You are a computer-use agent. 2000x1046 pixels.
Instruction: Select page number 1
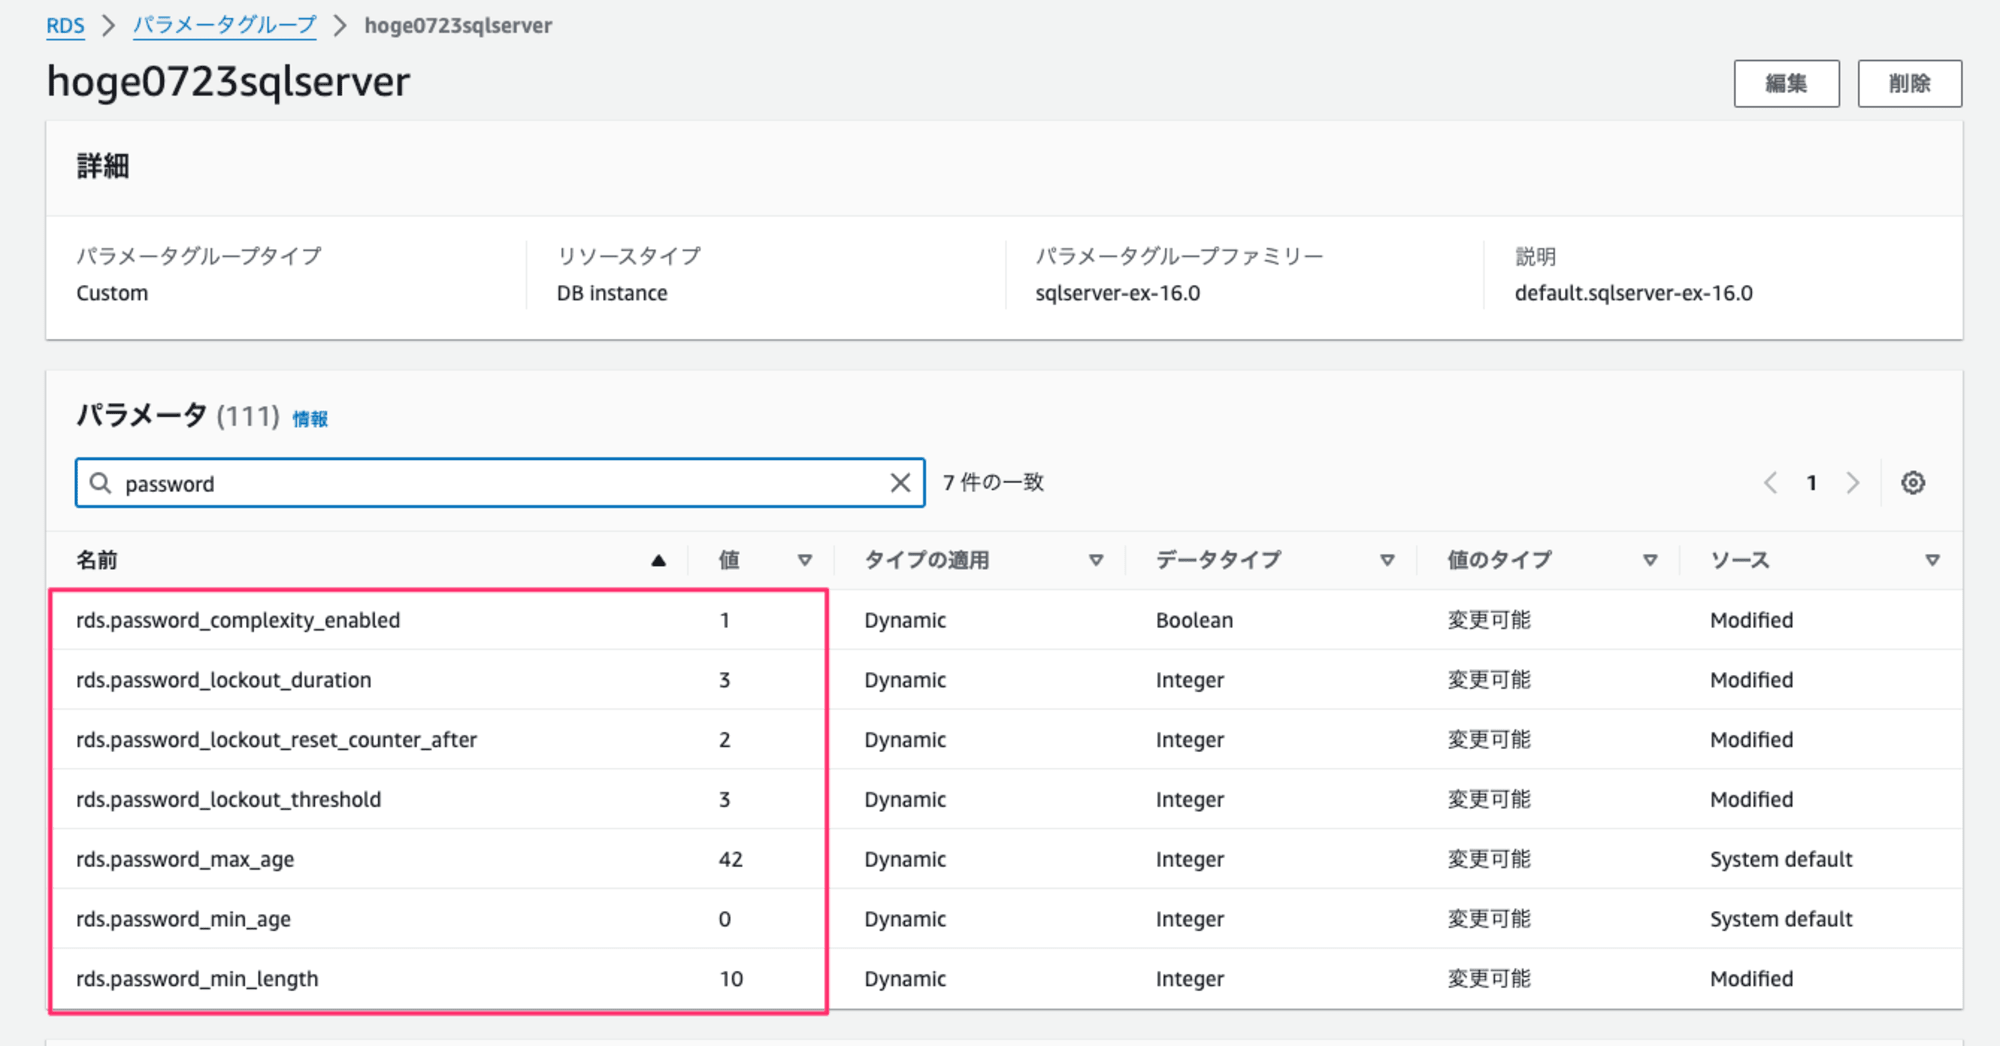(x=1811, y=483)
